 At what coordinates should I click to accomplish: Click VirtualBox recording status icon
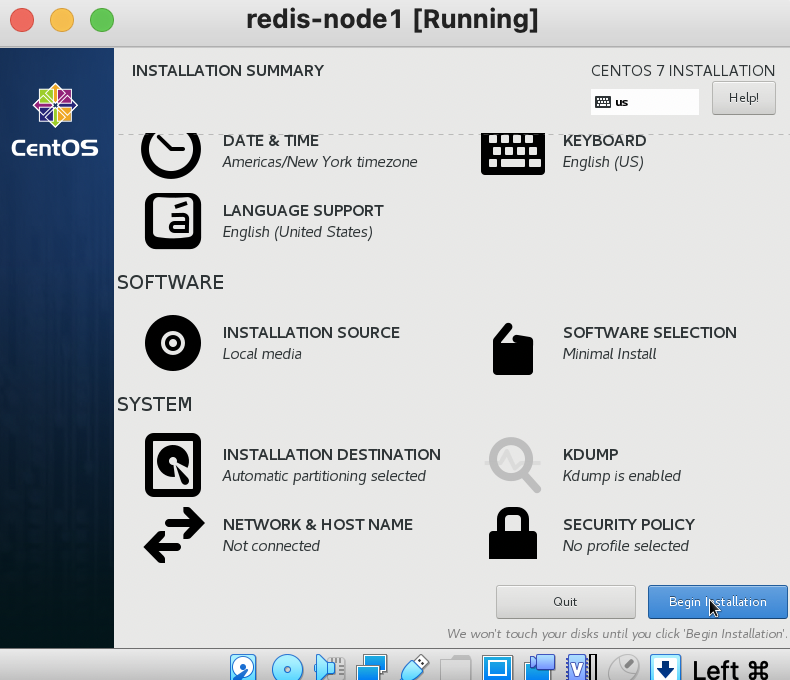pyautogui.click(x=540, y=668)
